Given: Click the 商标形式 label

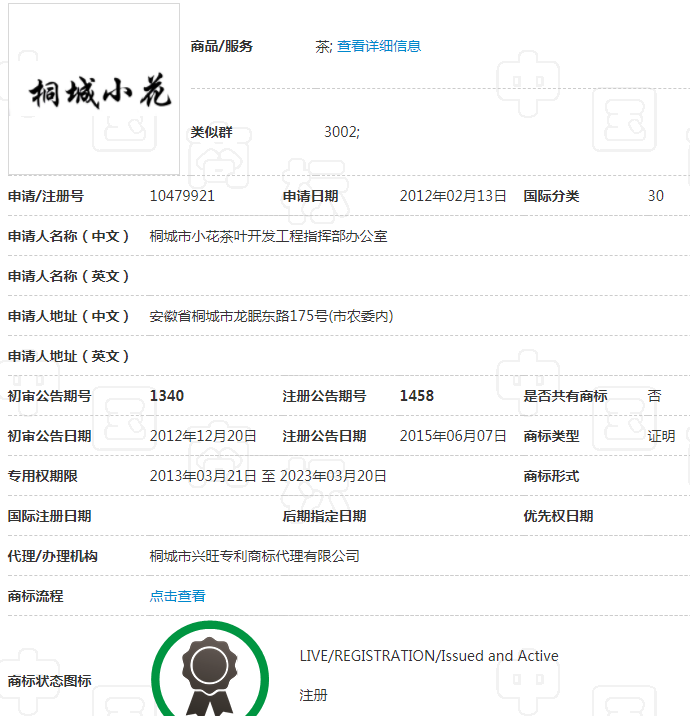Looking at the screenshot, I should click(x=551, y=476).
